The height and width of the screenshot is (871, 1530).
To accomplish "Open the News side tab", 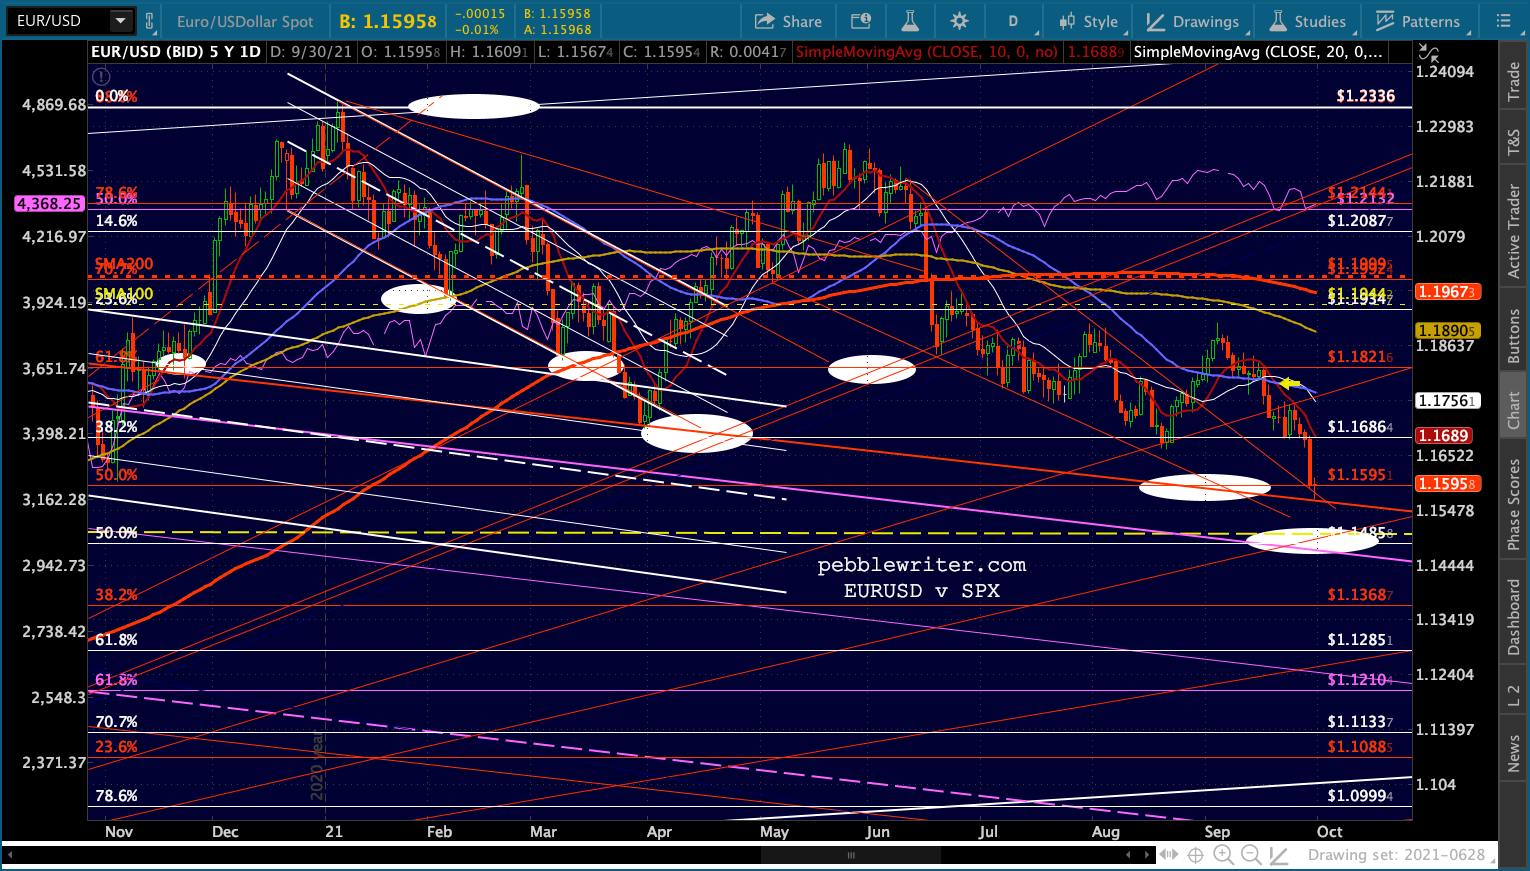I will tap(1513, 754).
